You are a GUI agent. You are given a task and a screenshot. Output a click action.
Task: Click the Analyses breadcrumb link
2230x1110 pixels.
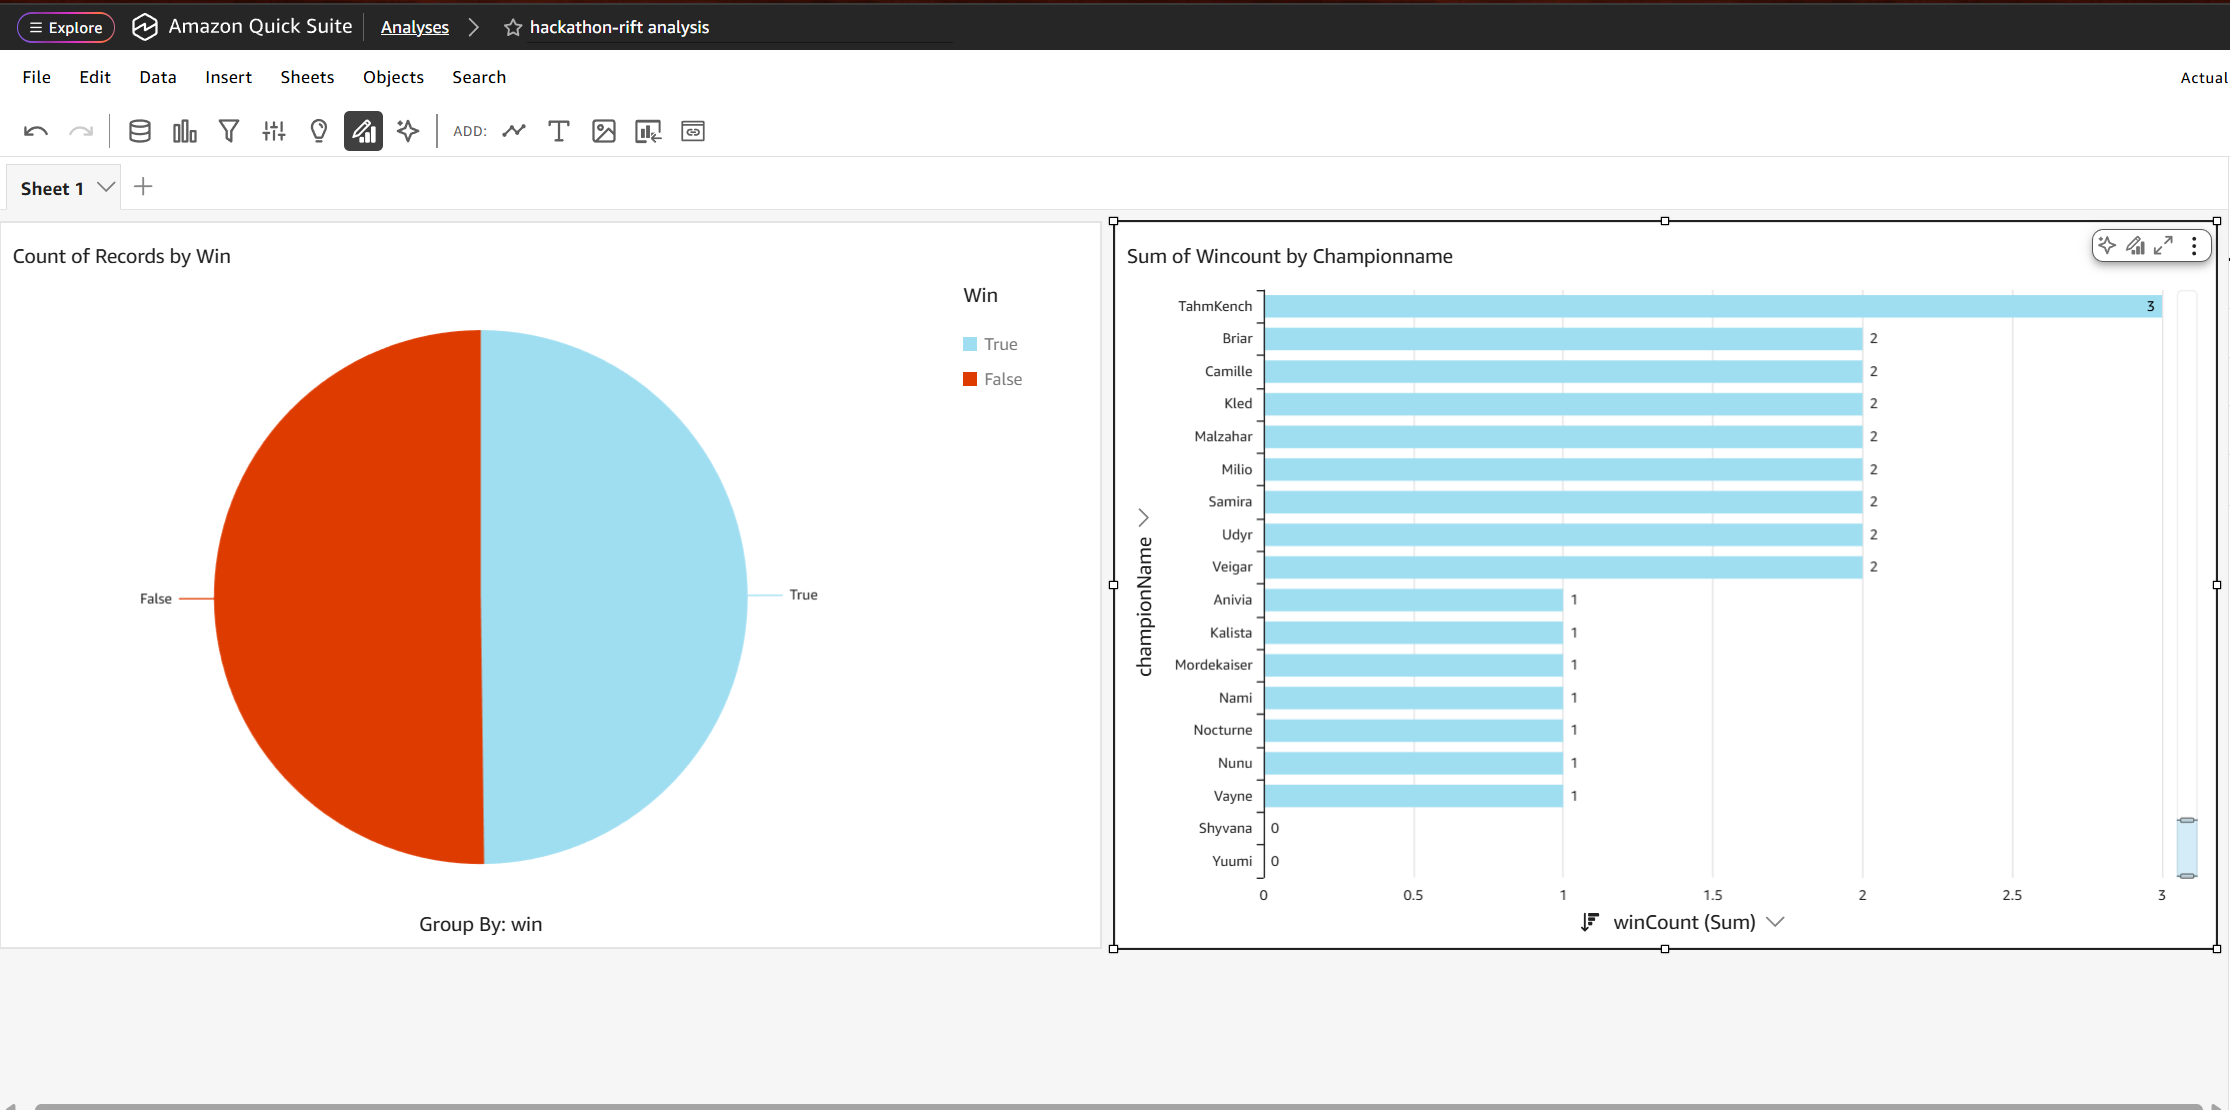pos(414,27)
